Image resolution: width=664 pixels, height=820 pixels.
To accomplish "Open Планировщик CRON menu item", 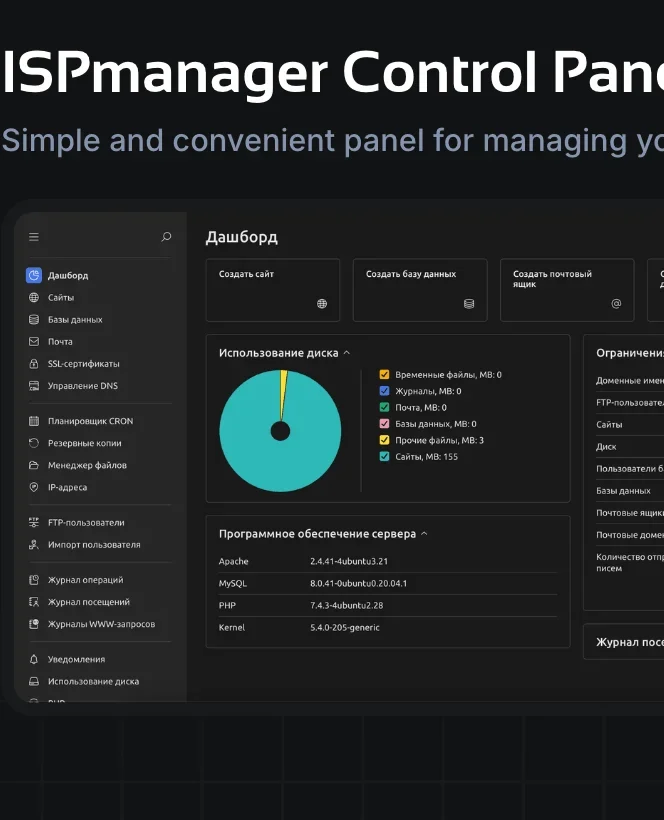I will point(90,421).
